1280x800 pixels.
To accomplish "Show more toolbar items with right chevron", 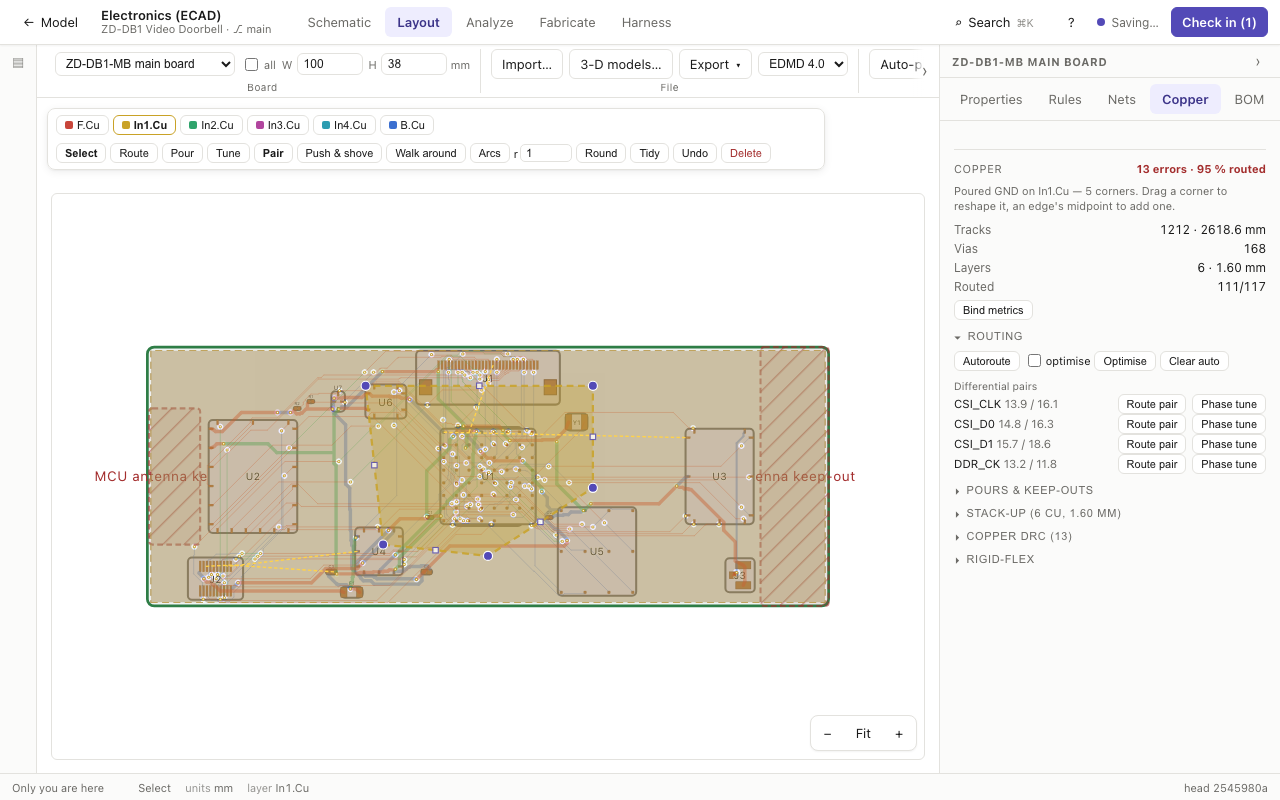I will pos(923,71).
